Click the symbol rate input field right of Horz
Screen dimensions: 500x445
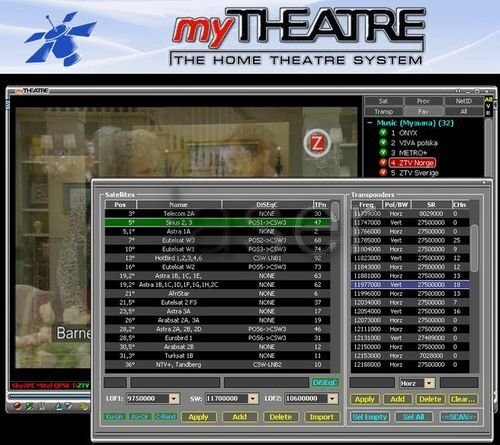click(459, 383)
